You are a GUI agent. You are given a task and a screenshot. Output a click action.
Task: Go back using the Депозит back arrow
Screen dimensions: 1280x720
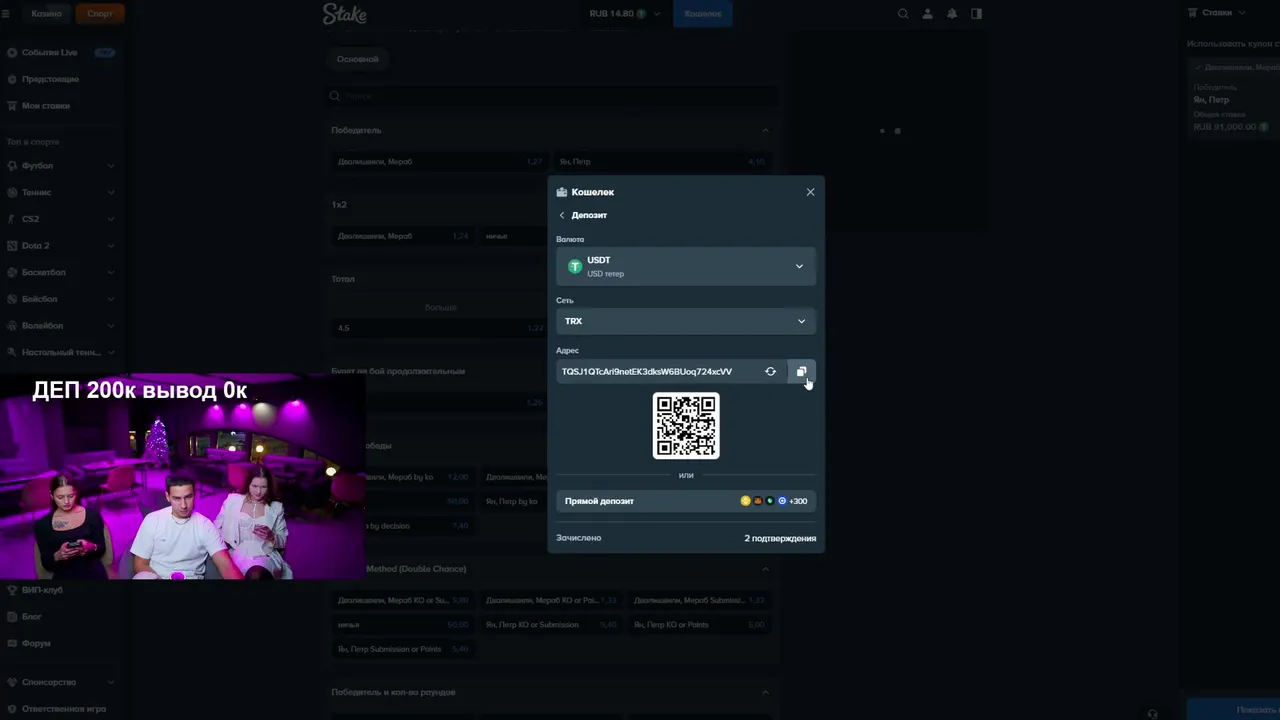click(x=562, y=215)
